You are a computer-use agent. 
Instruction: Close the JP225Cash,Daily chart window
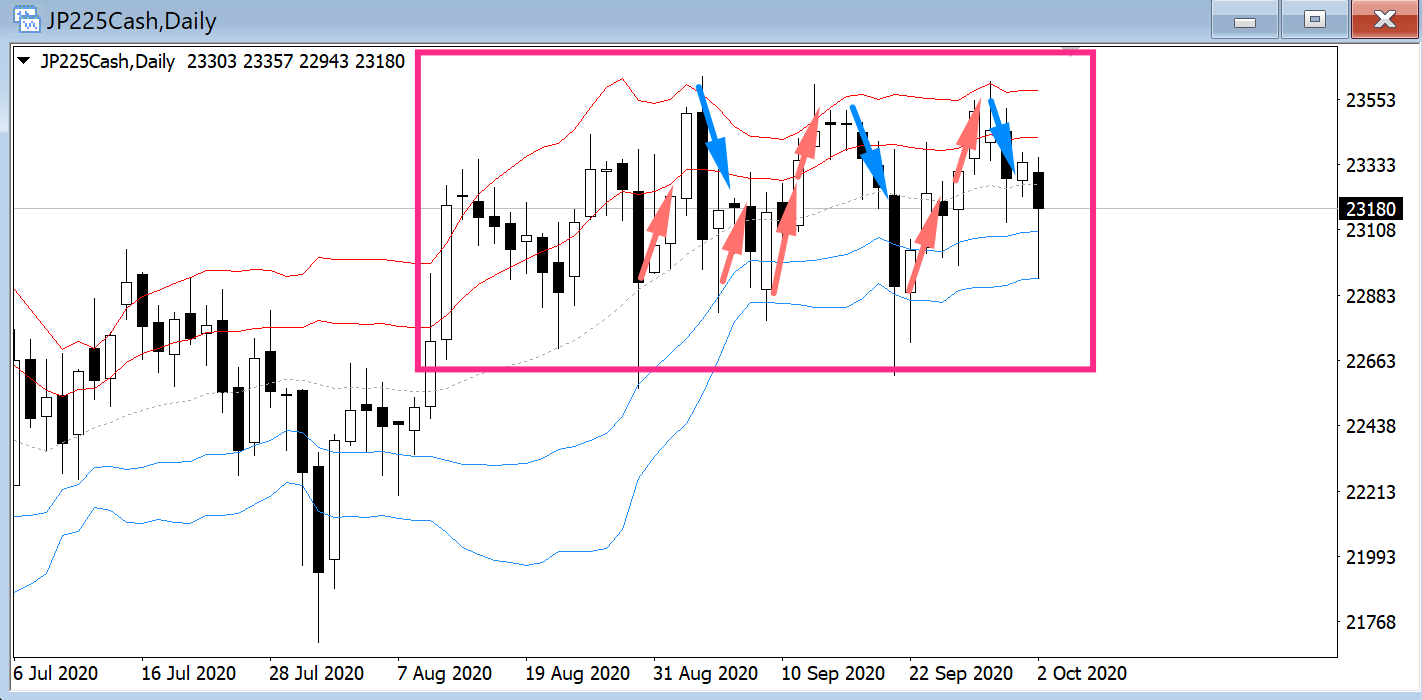(1385, 20)
